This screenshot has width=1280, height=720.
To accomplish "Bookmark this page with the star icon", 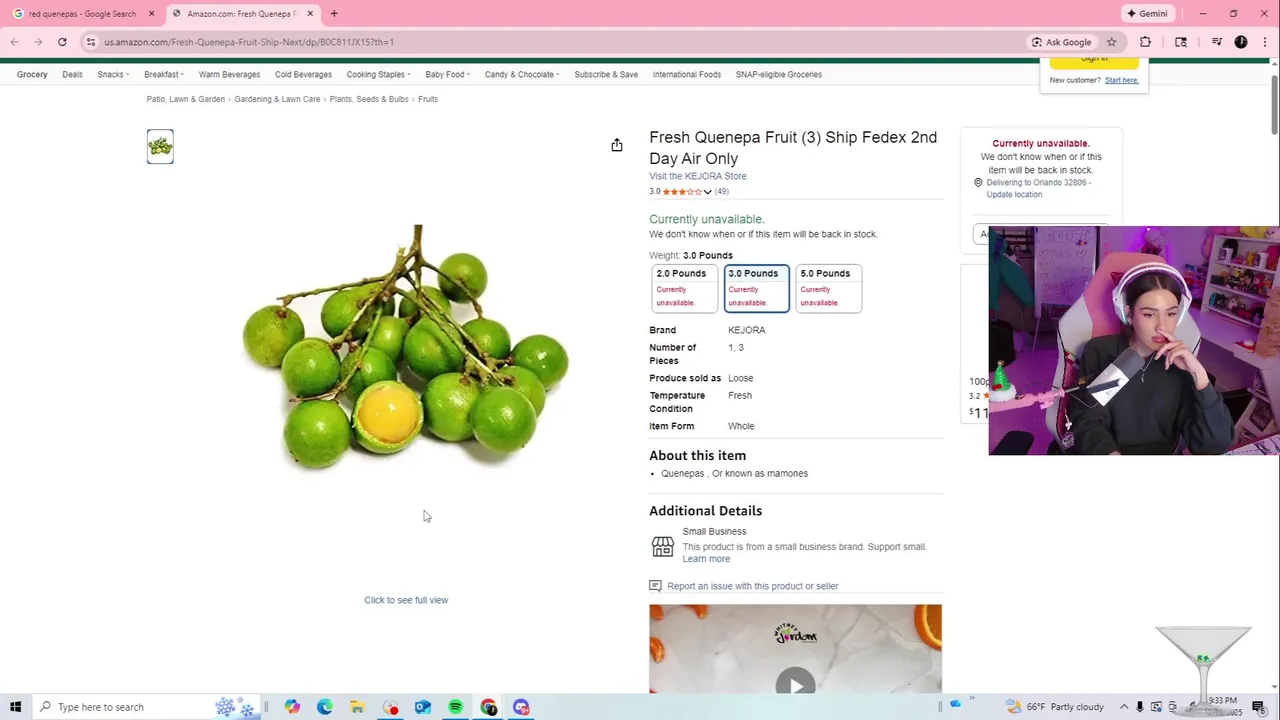I will pos(1111,42).
